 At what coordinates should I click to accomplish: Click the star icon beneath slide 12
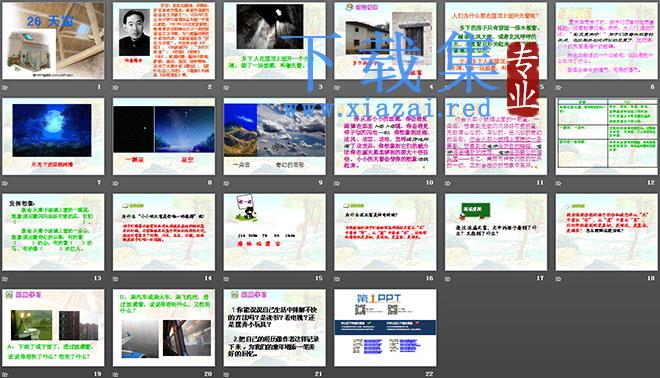(559, 183)
